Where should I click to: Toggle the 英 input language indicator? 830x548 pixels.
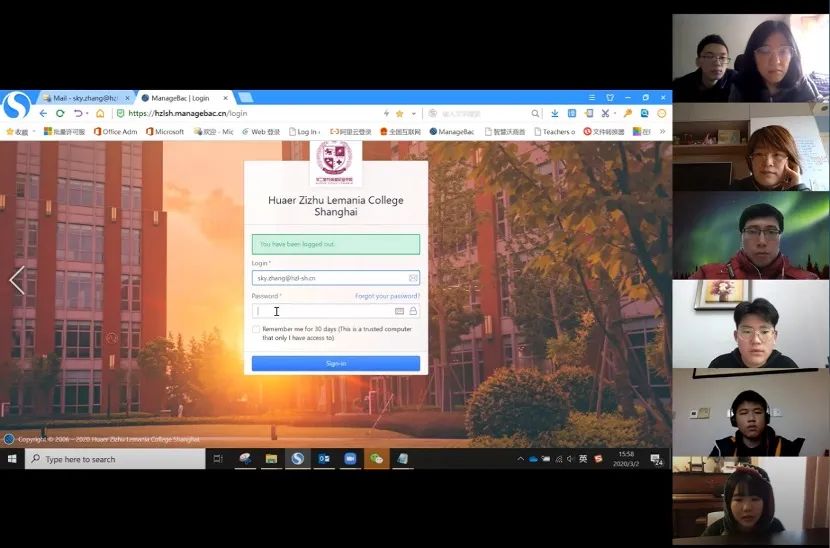pos(583,459)
